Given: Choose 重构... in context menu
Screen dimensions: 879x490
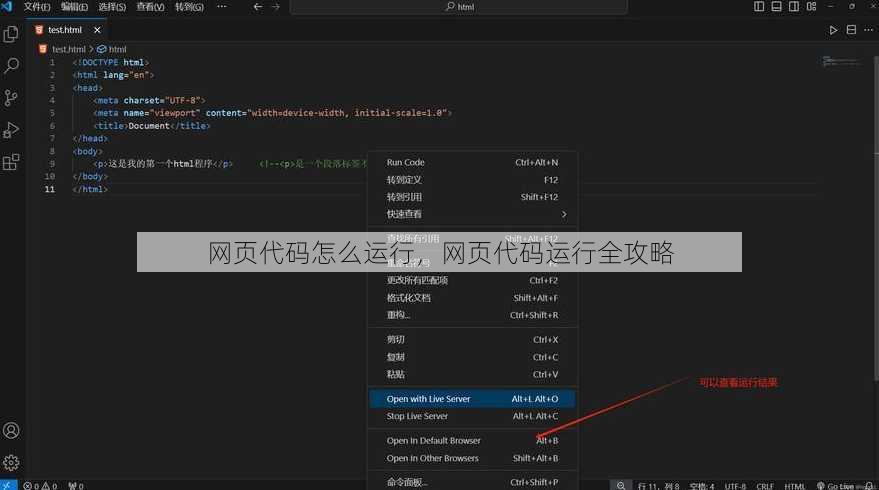Looking at the screenshot, I should click(x=472, y=315).
